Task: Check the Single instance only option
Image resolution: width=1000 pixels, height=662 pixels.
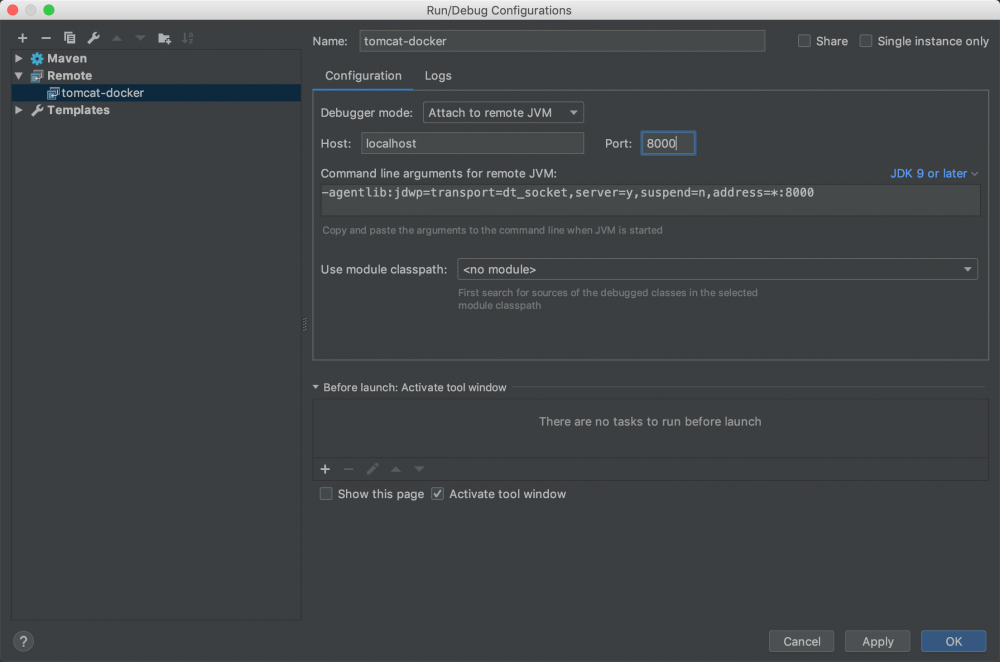Action: (x=866, y=41)
